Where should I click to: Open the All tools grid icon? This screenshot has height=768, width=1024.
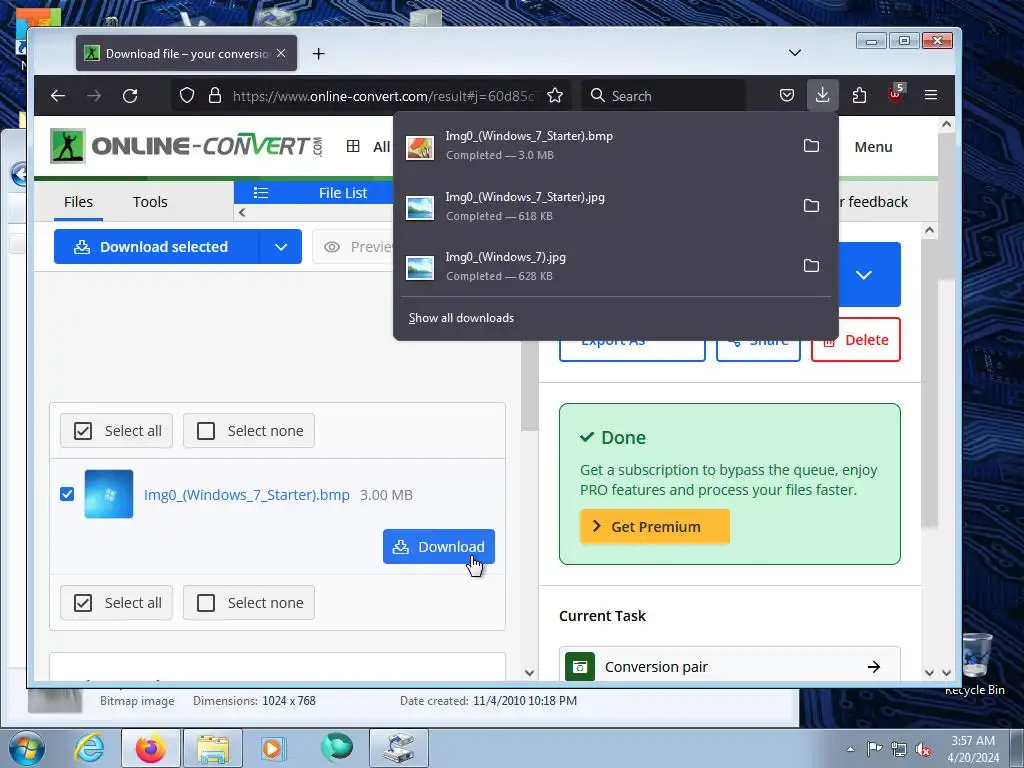(x=353, y=146)
